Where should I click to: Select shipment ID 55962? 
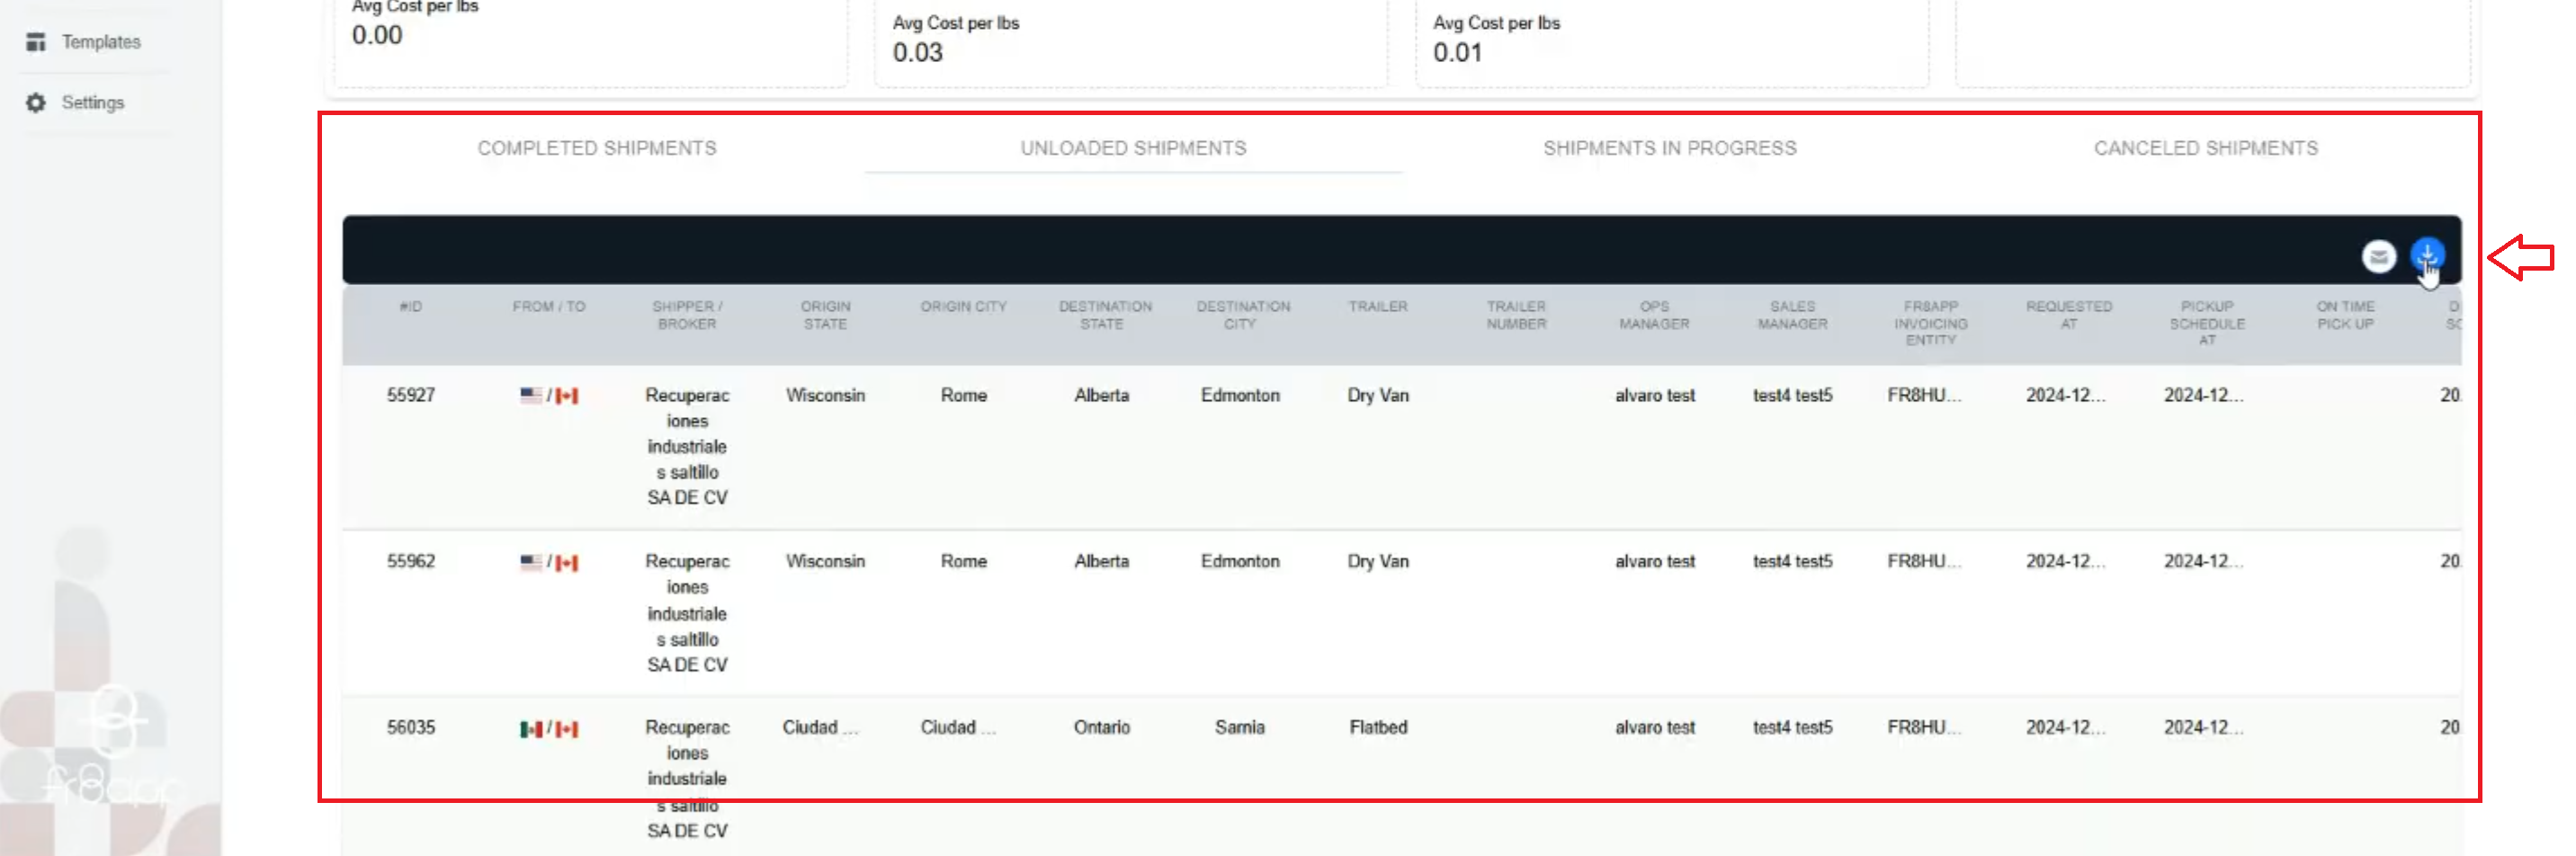pos(411,561)
